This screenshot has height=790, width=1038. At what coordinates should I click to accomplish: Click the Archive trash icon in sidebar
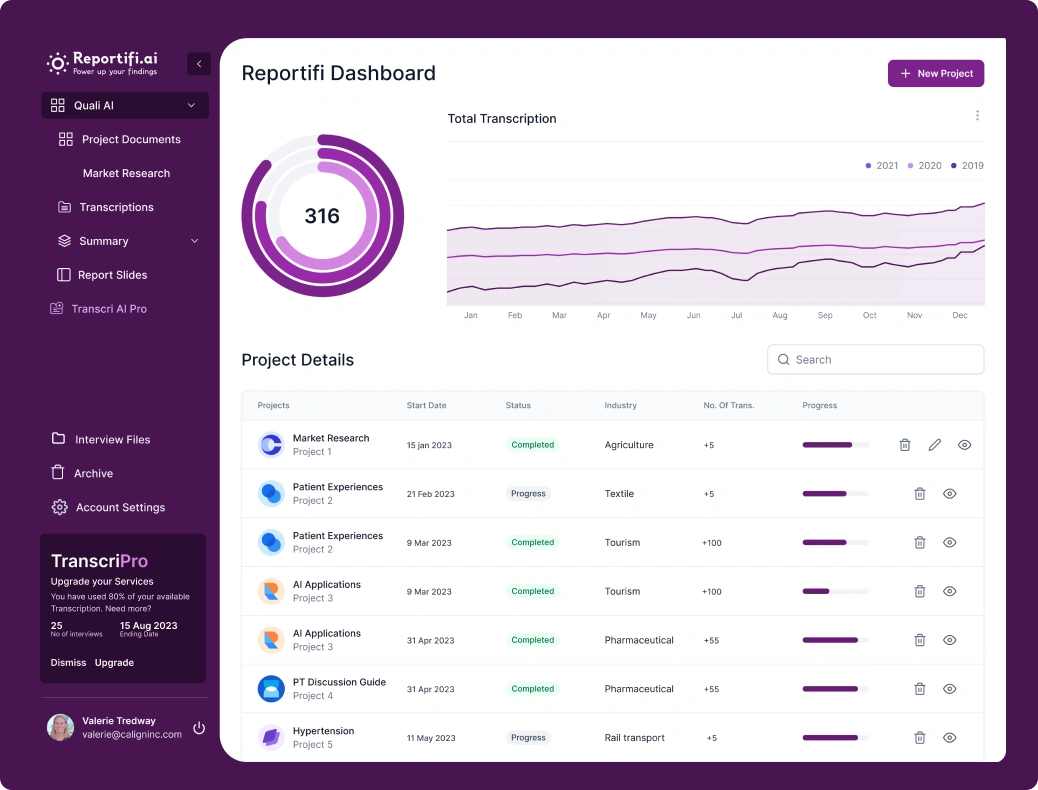pyautogui.click(x=58, y=473)
